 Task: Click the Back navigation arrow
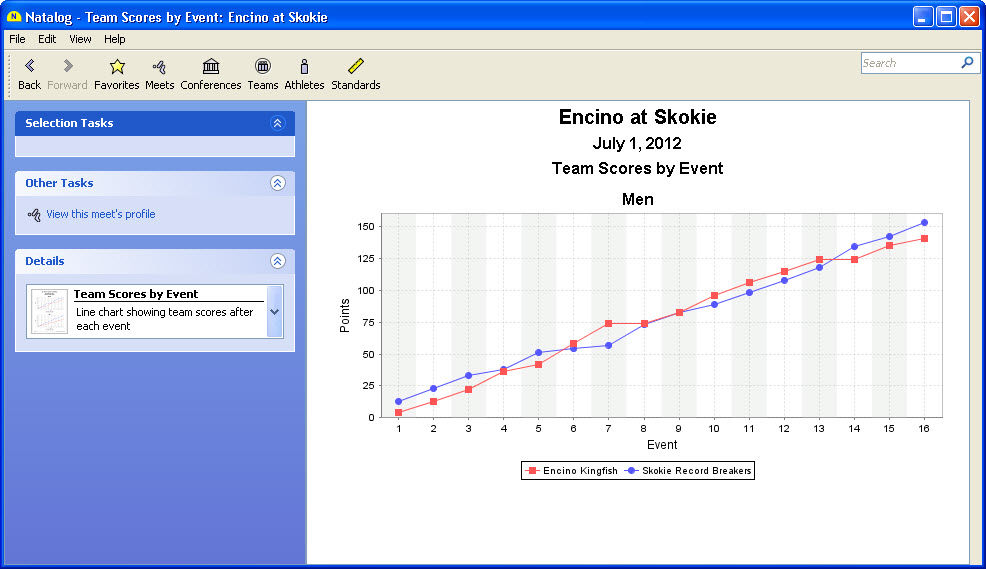coord(29,67)
